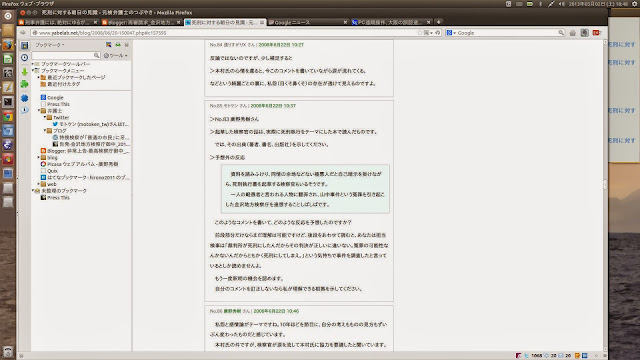Switch to the PC遠隔操作 tab
This screenshot has height=360, width=640.
click(391, 22)
